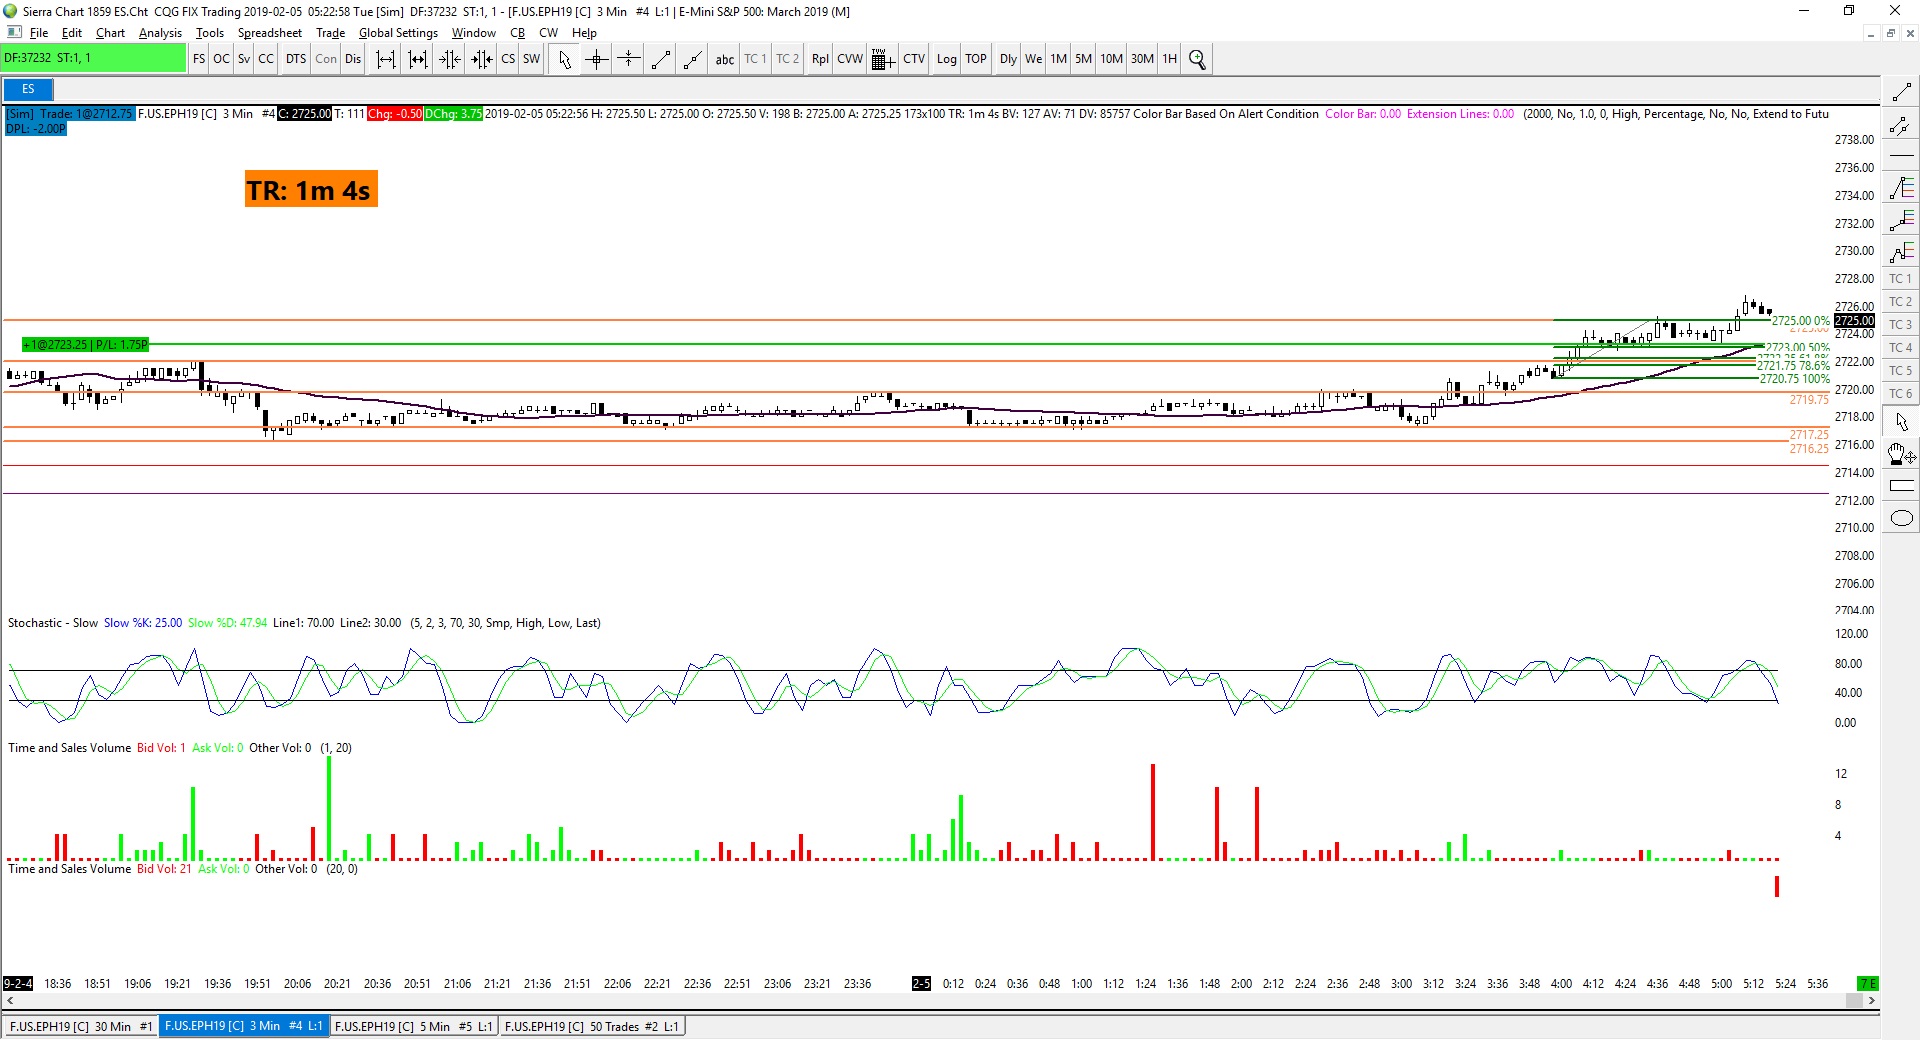Select the price projection tool in right toolbar
The height and width of the screenshot is (1040, 1920).
[1901, 252]
